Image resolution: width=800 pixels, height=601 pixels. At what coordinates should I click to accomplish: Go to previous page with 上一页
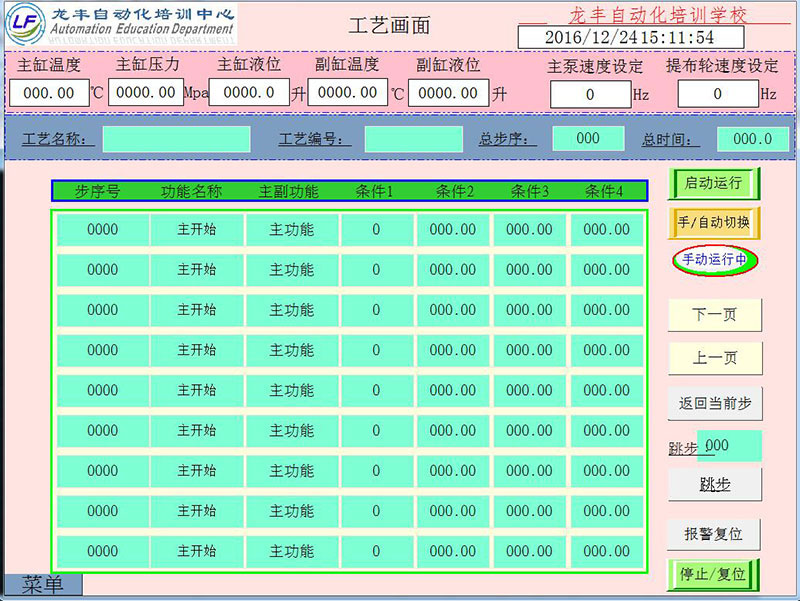(x=714, y=358)
